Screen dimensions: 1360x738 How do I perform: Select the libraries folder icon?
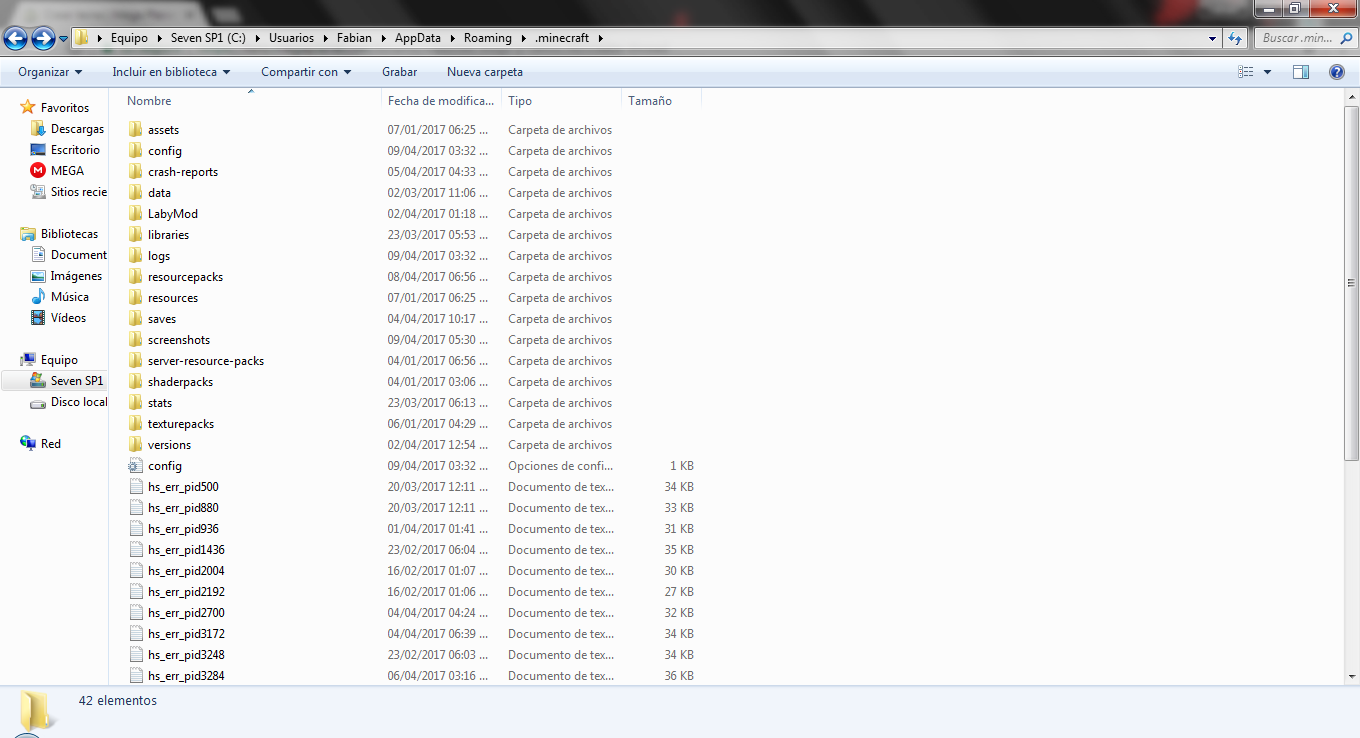(136, 235)
